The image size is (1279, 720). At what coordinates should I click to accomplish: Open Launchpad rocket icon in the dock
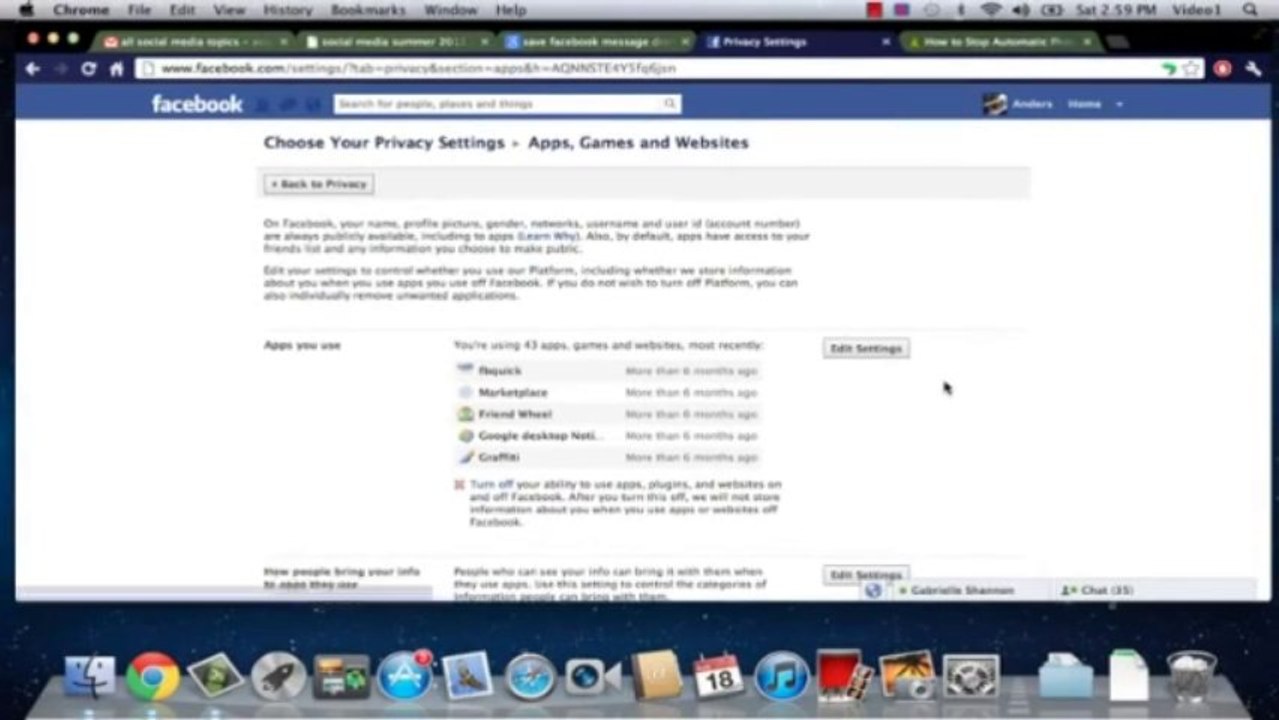(x=278, y=677)
